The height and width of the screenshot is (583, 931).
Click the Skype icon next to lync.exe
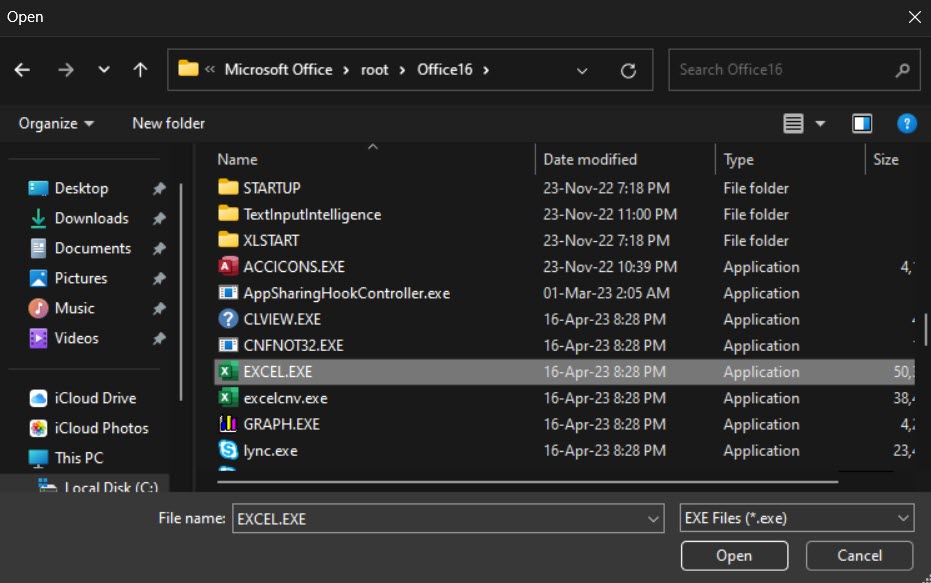point(227,450)
